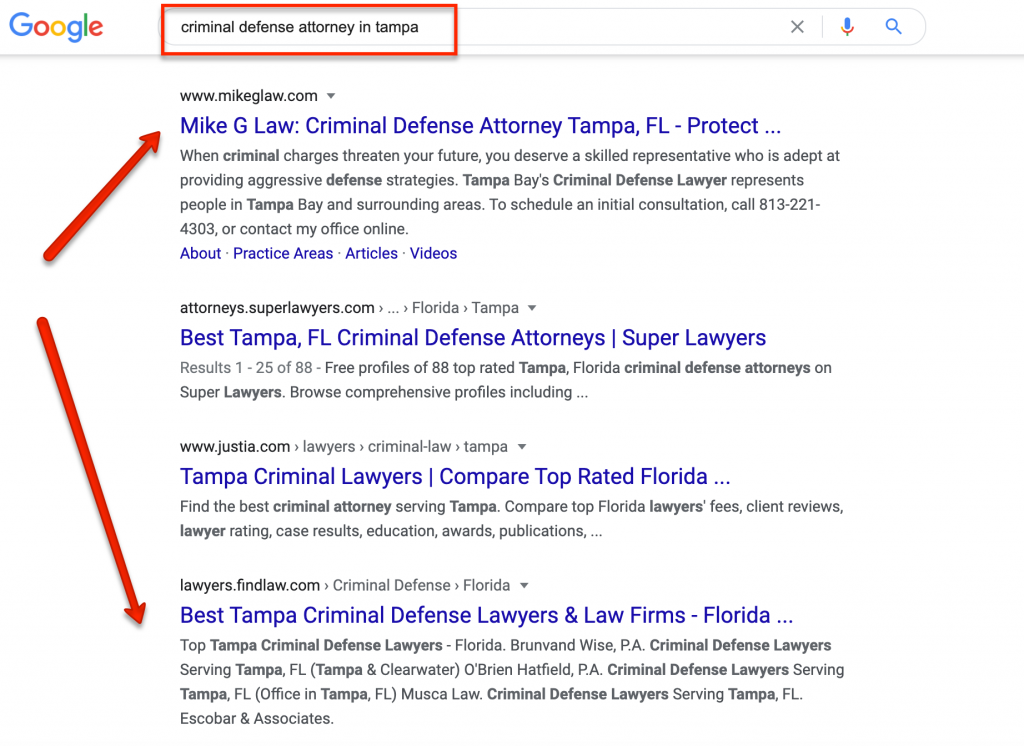Open the Tampa Criminal Lawyers Justia result
1024x746 pixels.
[438, 477]
